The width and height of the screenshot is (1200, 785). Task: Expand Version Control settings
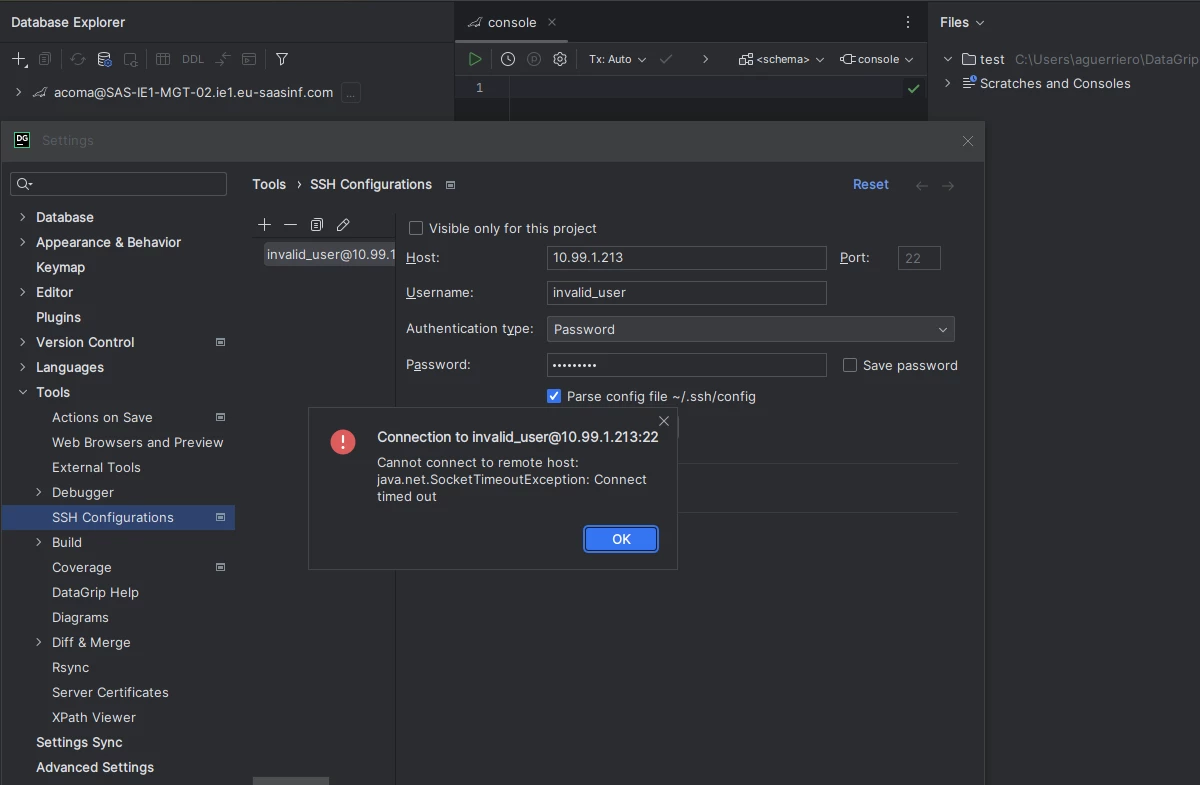(23, 342)
